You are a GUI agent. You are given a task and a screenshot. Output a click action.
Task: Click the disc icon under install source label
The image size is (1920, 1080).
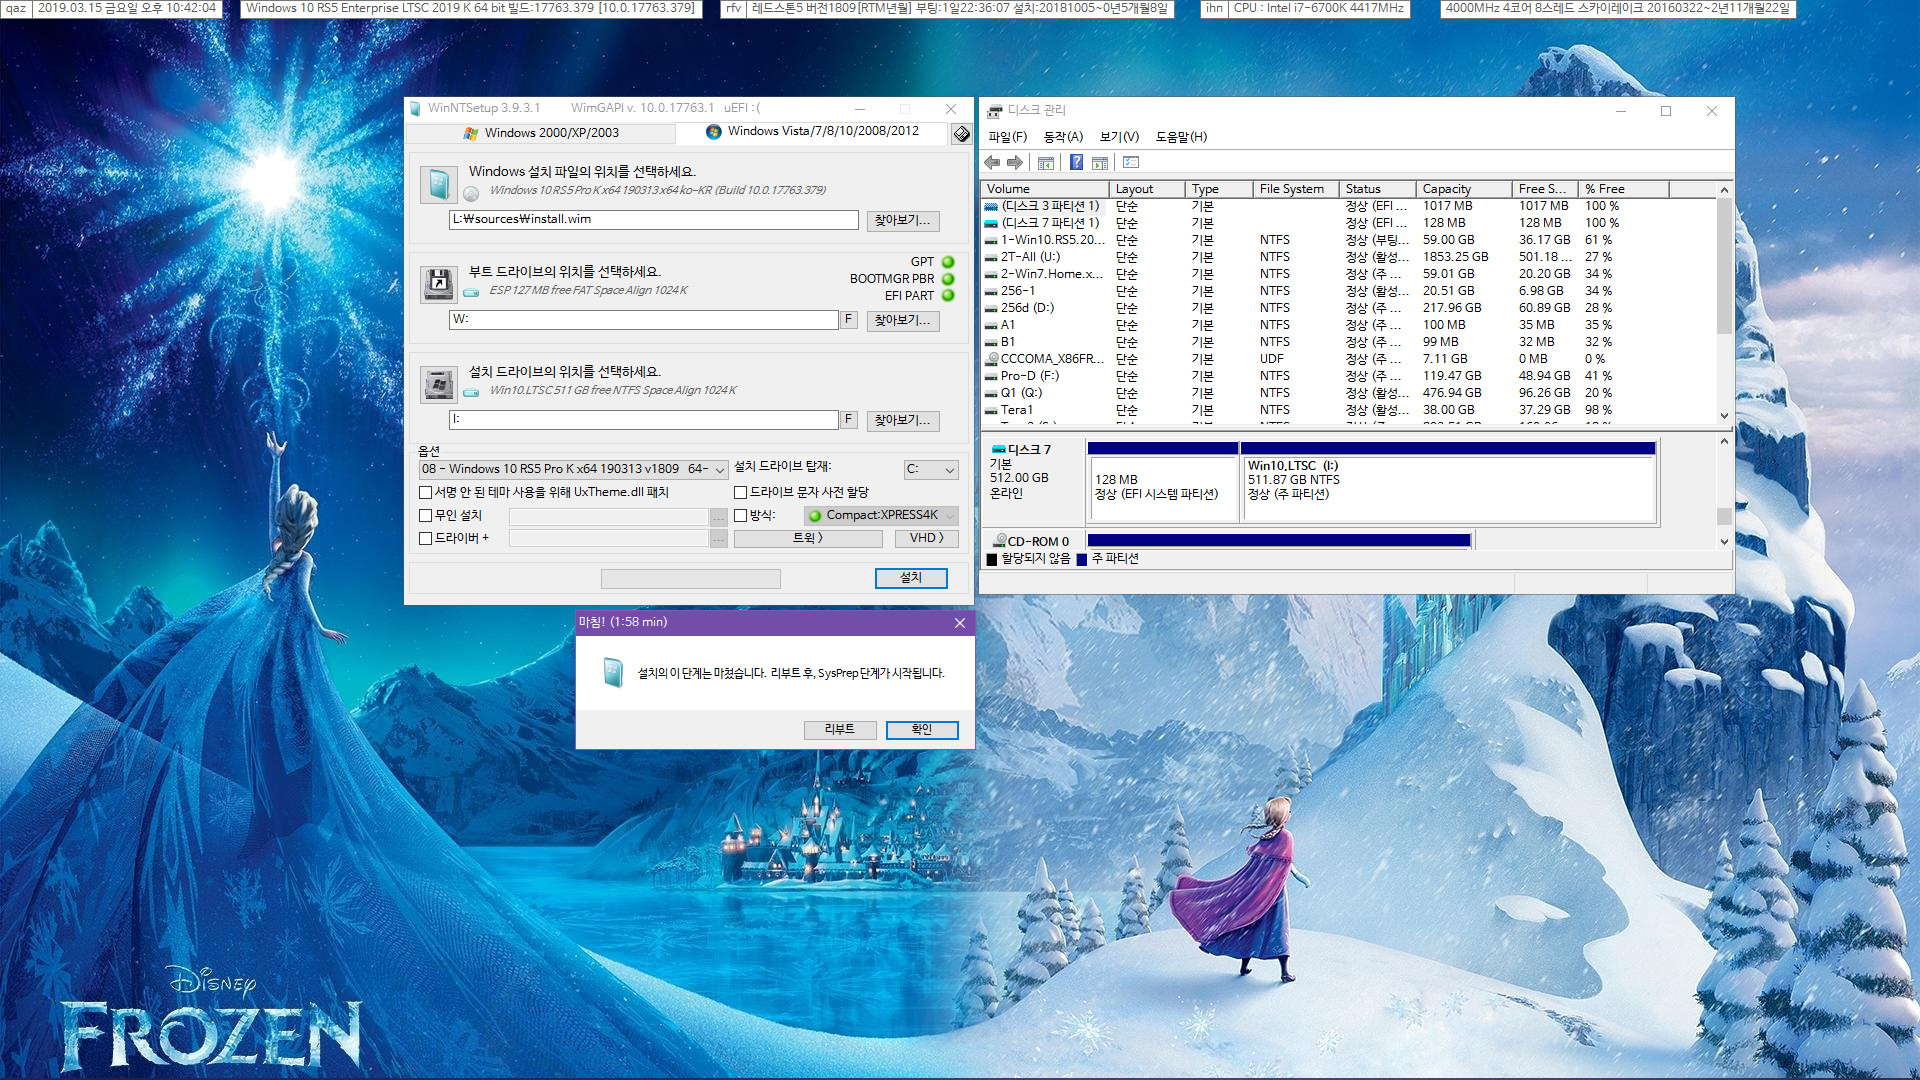point(471,194)
